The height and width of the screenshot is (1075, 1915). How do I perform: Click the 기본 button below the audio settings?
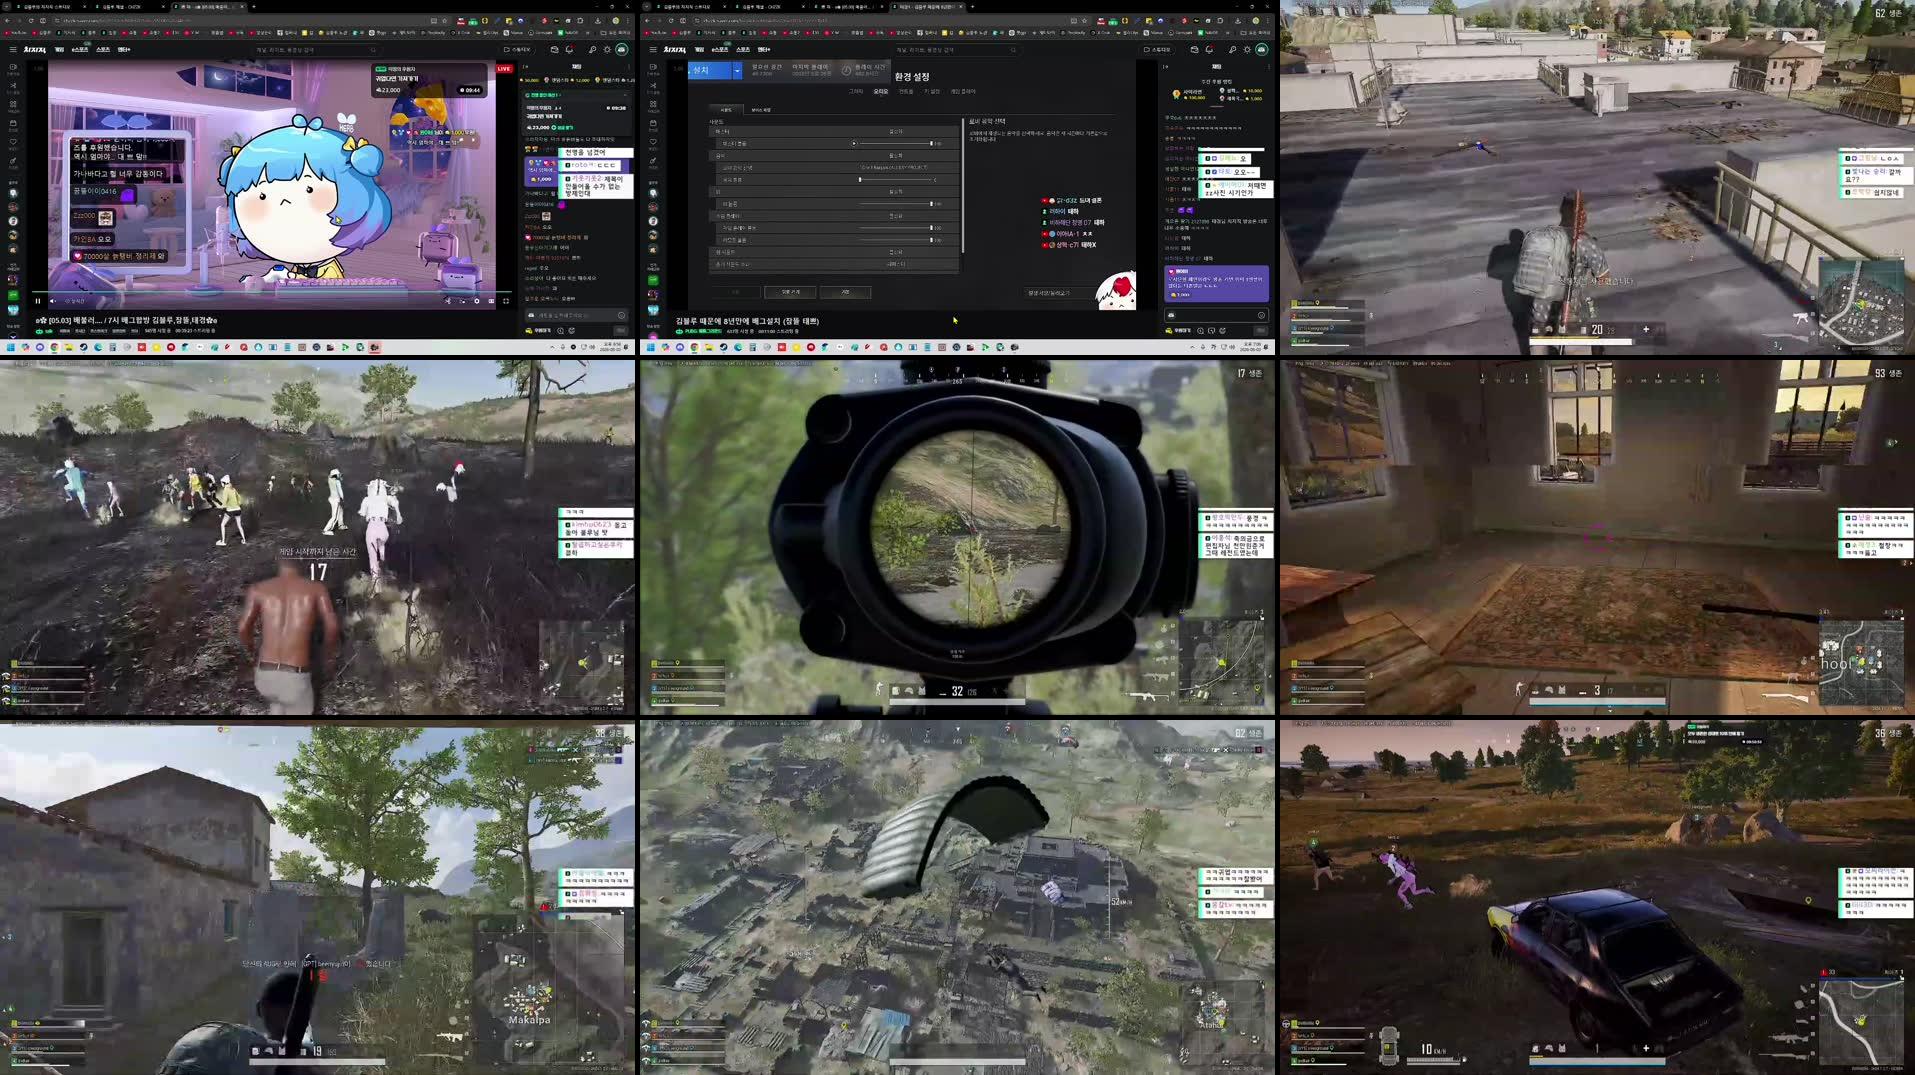click(846, 292)
